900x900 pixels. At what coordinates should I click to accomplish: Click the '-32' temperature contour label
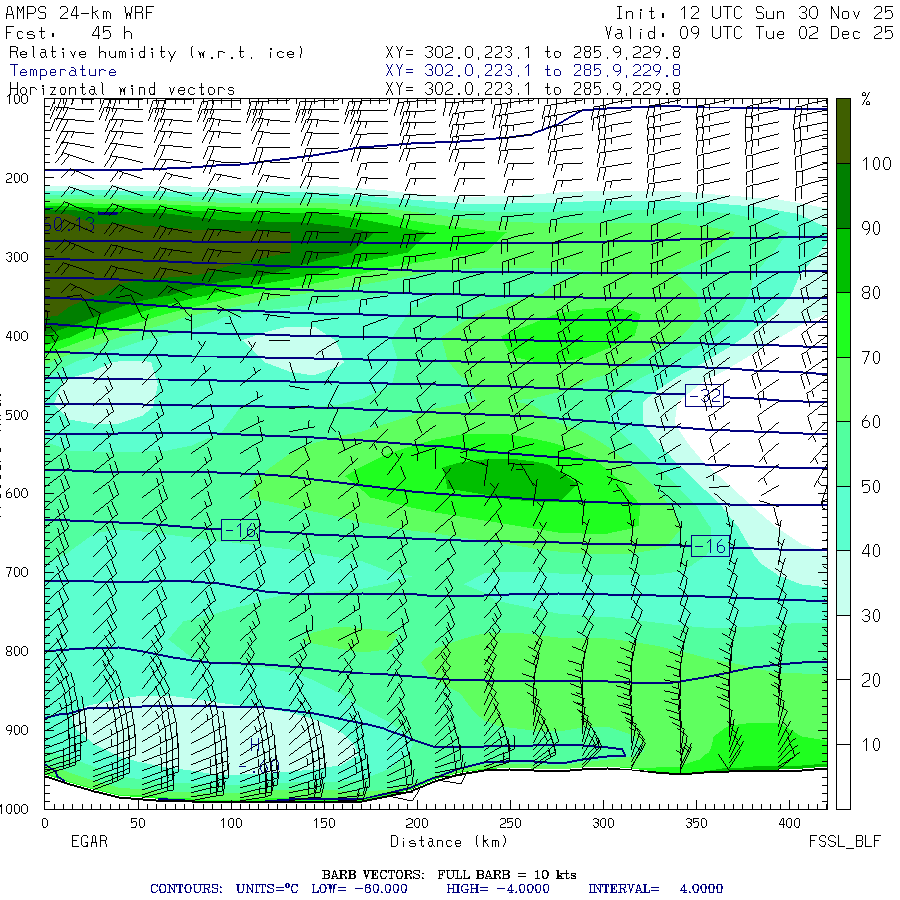704,395
